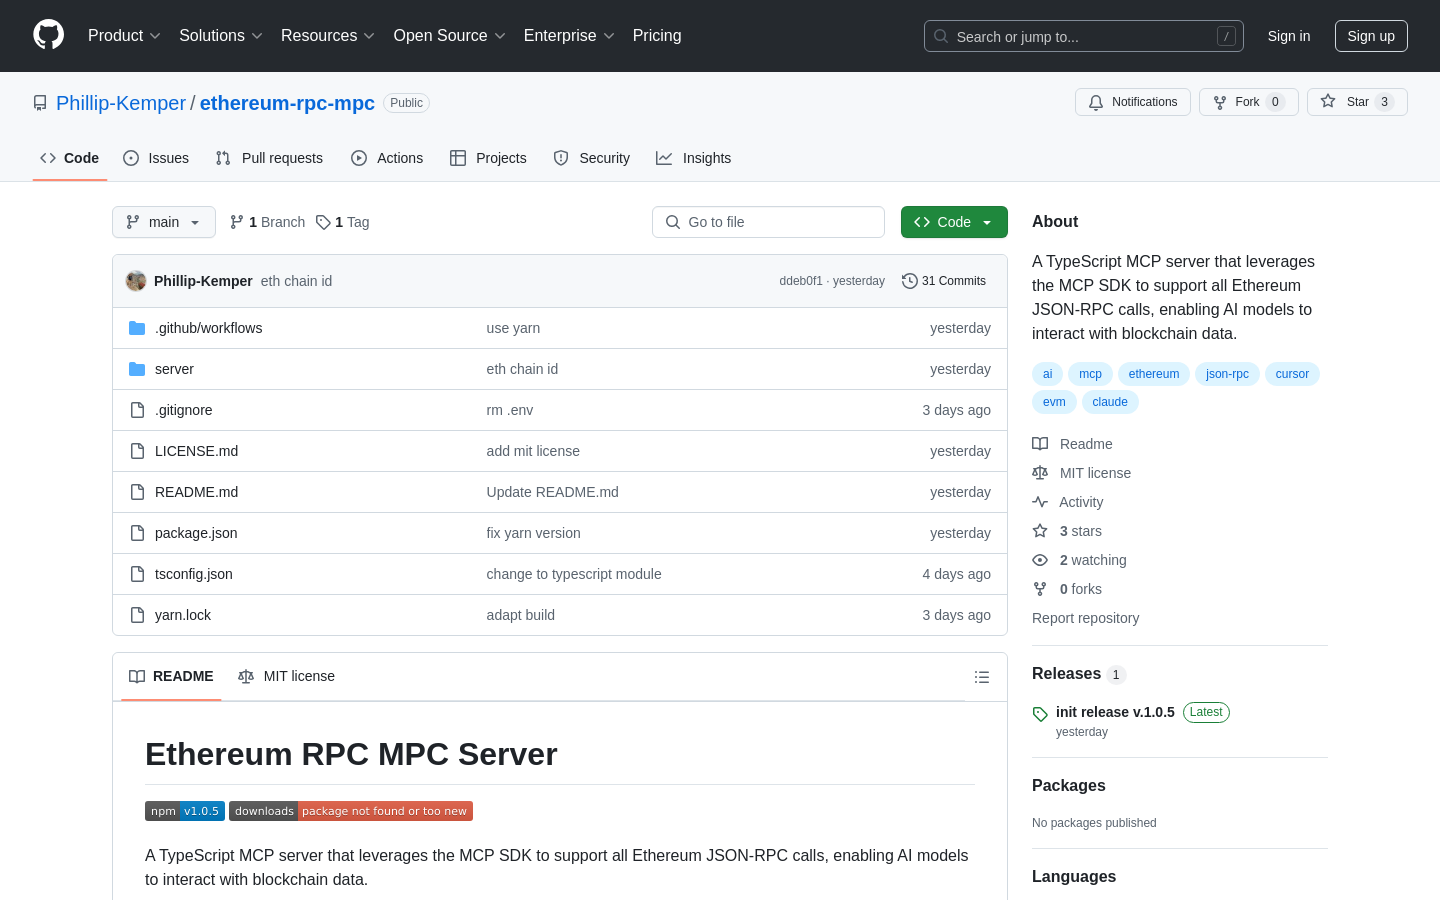Open the init release v.1.0.5 link
This screenshot has width=1440, height=900.
point(1115,712)
